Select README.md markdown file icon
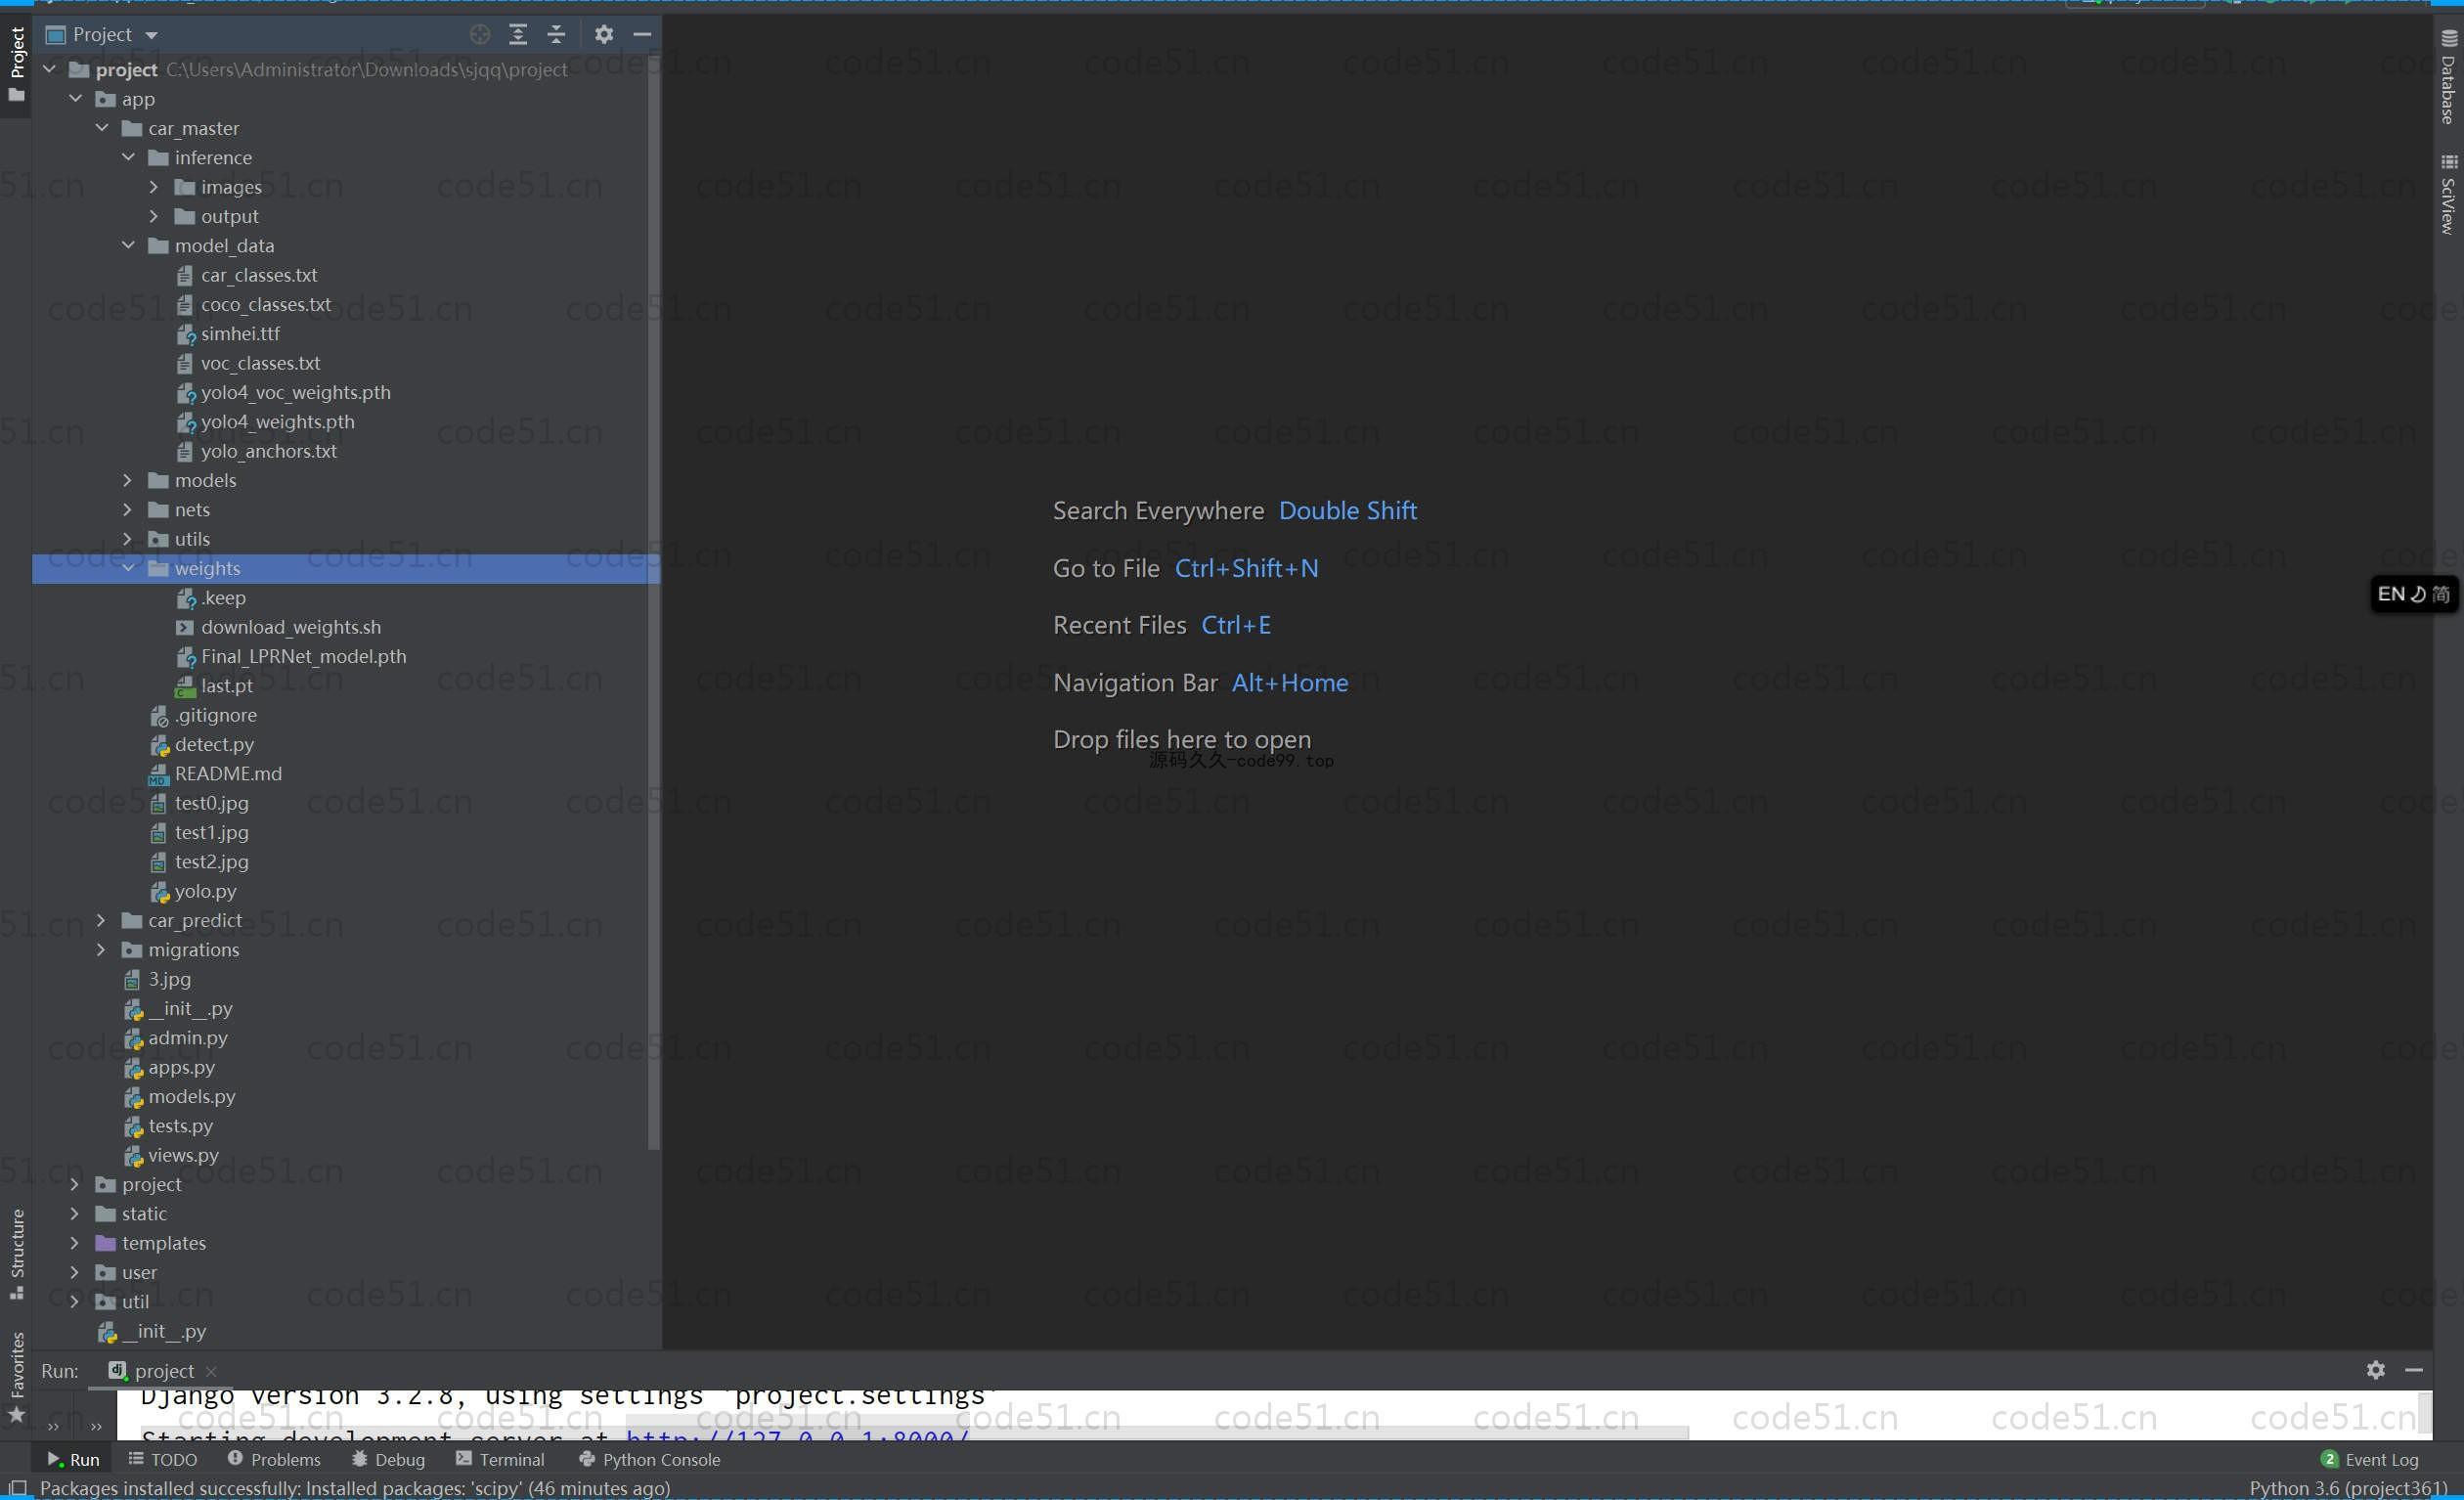Viewport: 2464px width, 1500px height. [159, 775]
